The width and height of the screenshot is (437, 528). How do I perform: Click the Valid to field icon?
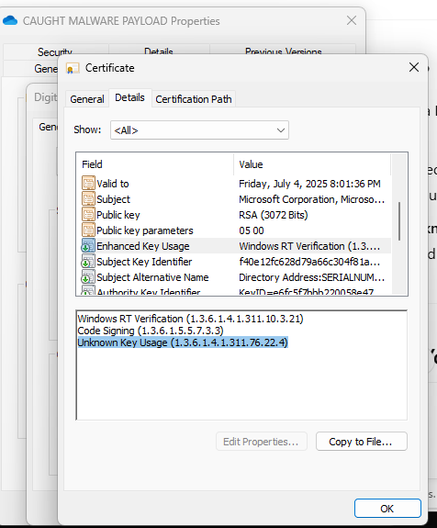88,184
